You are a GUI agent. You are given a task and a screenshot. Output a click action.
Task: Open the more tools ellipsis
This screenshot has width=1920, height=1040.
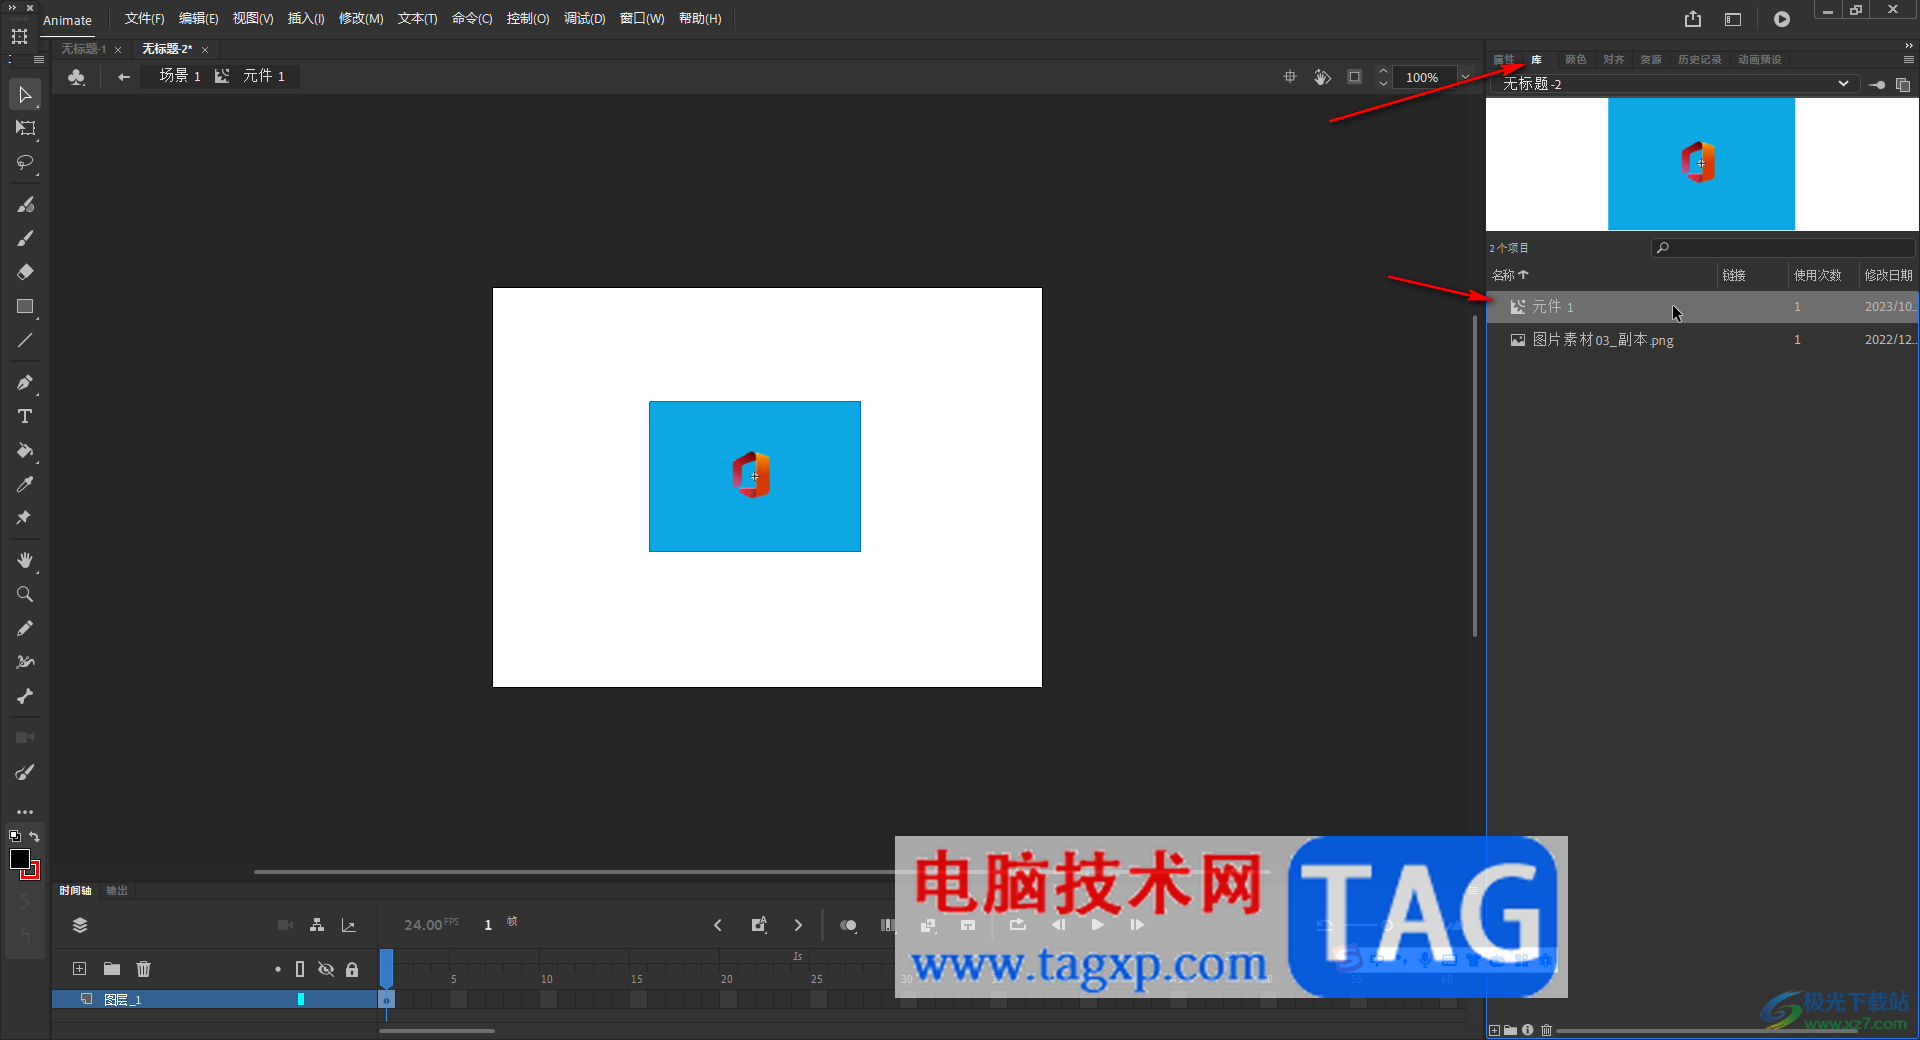25,812
